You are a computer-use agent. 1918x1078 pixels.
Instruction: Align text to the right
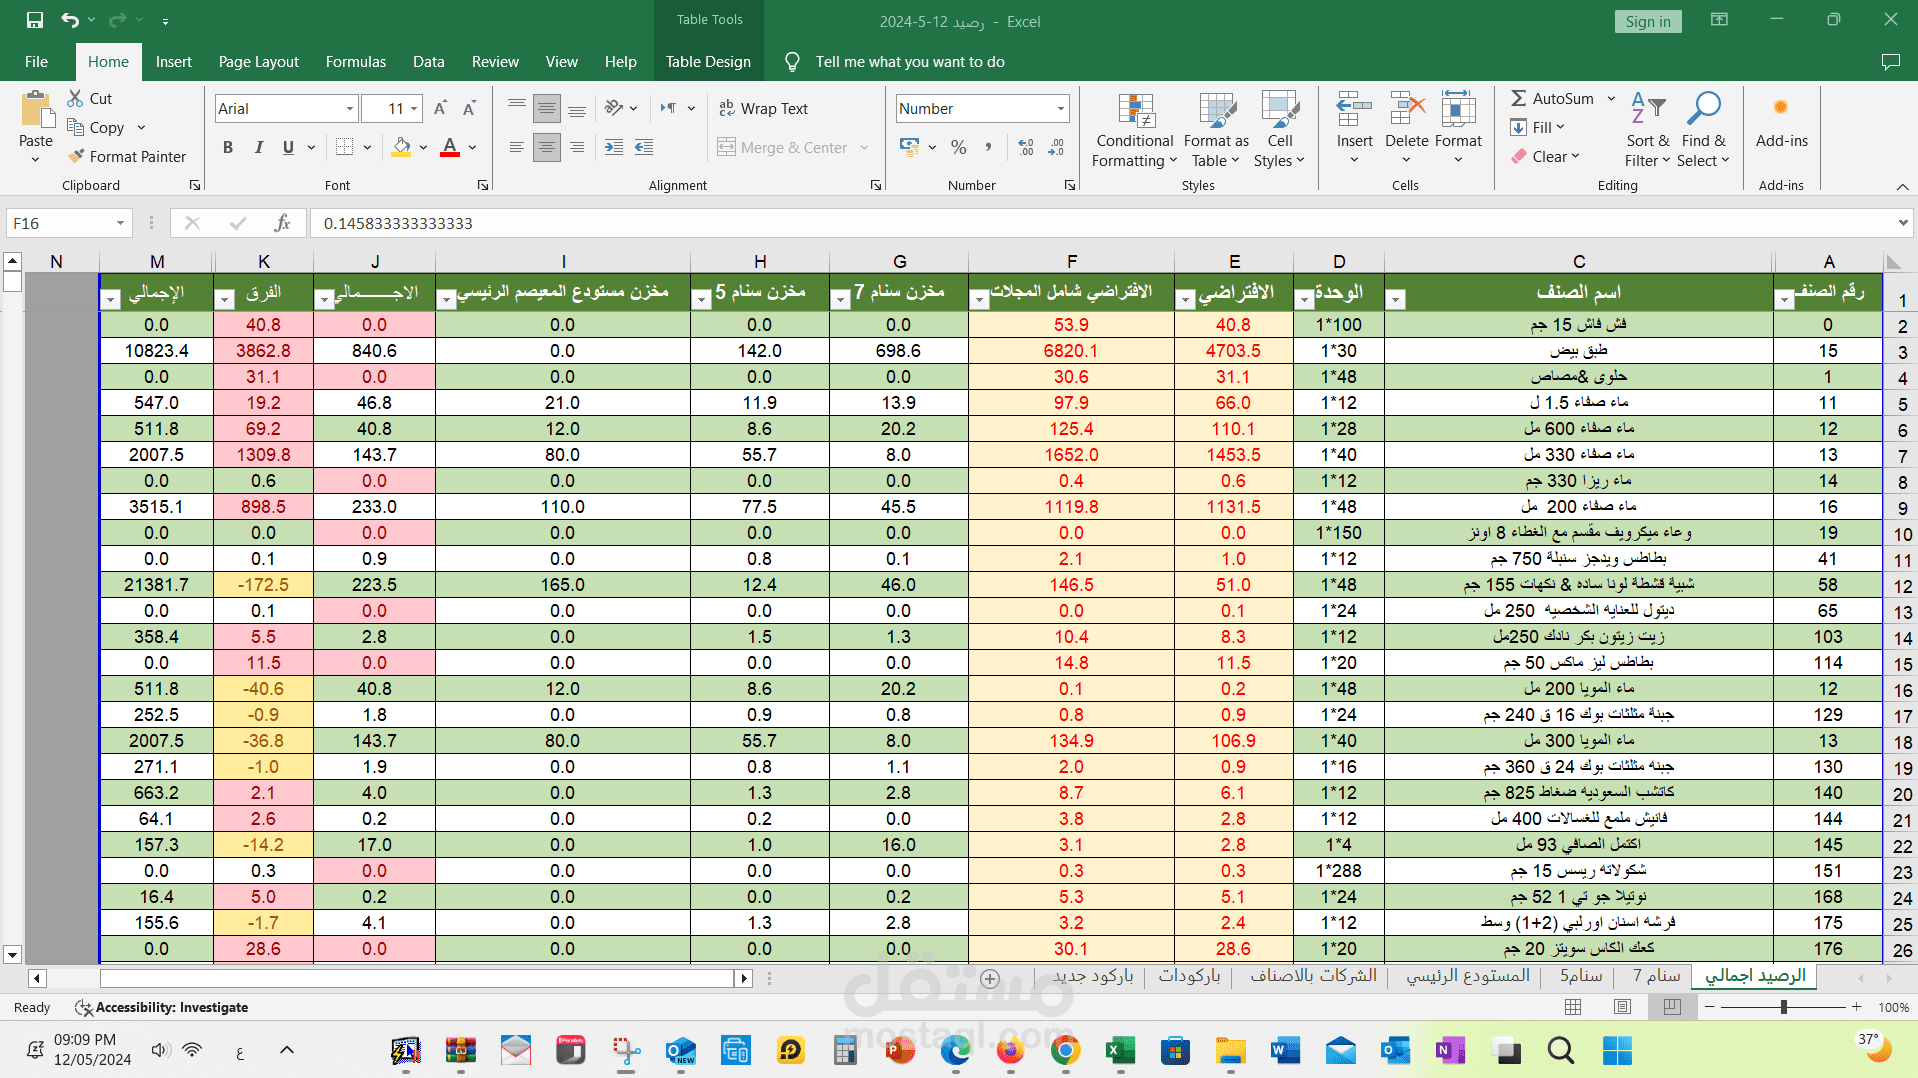tap(577, 147)
